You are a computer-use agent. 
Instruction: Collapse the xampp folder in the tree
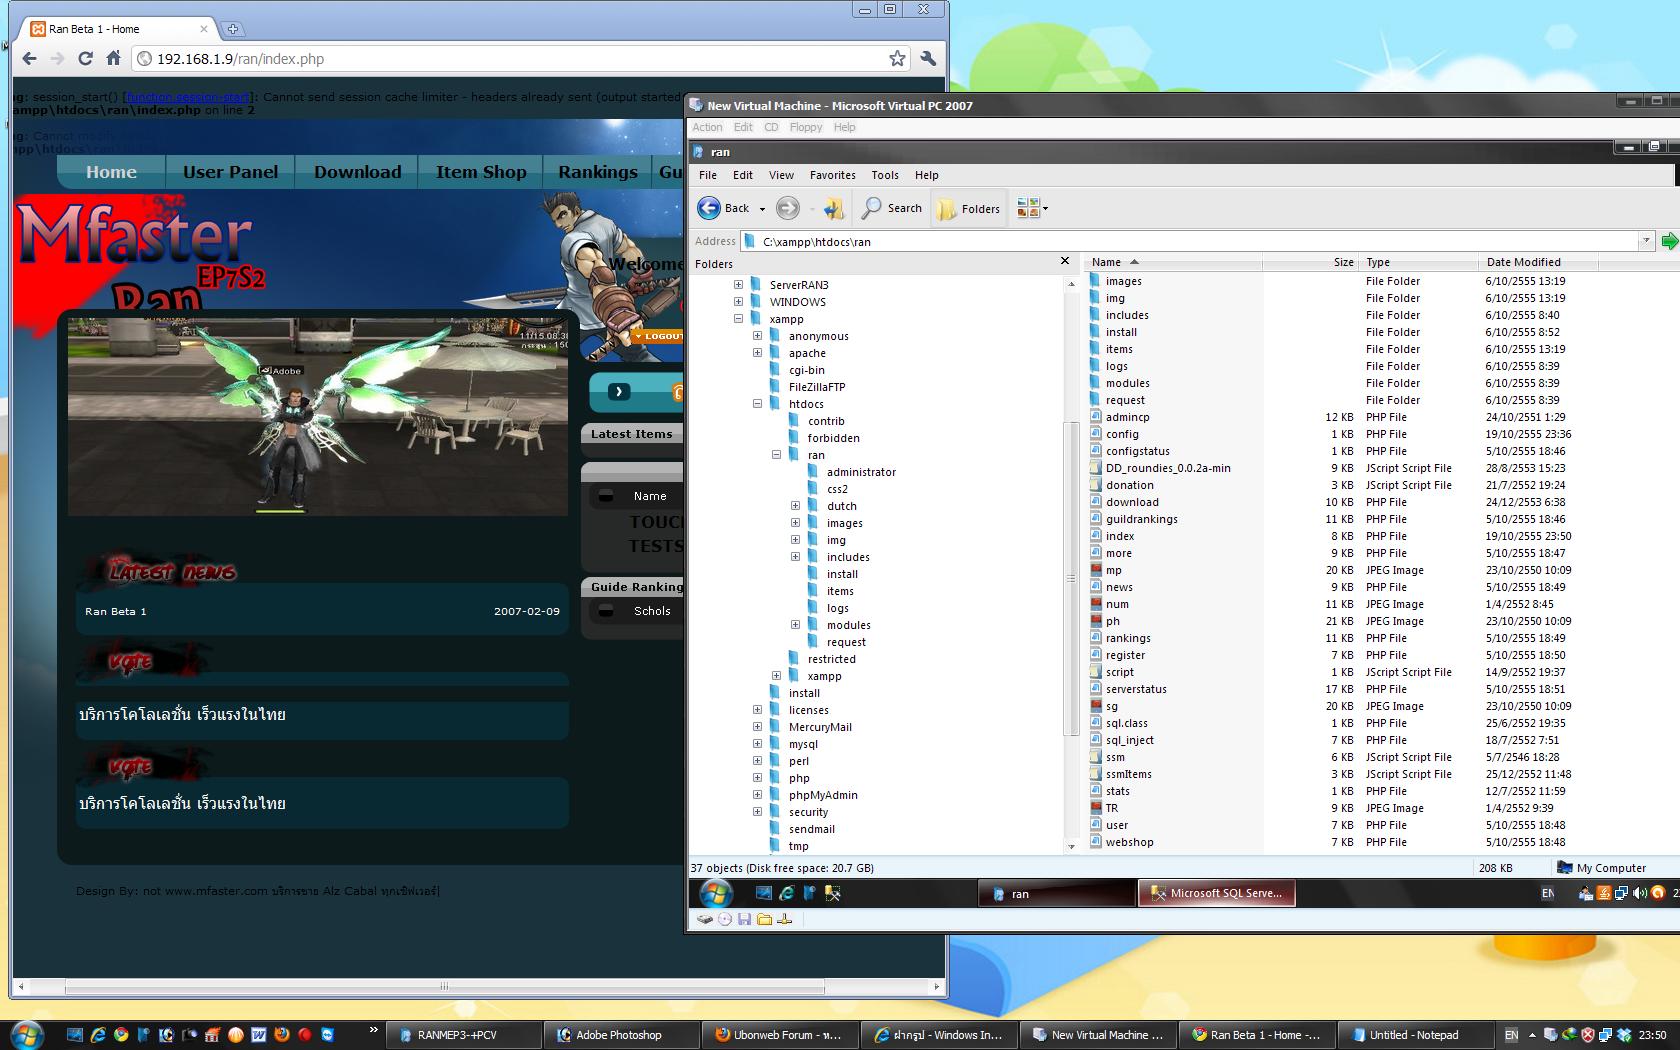pyautogui.click(x=739, y=319)
